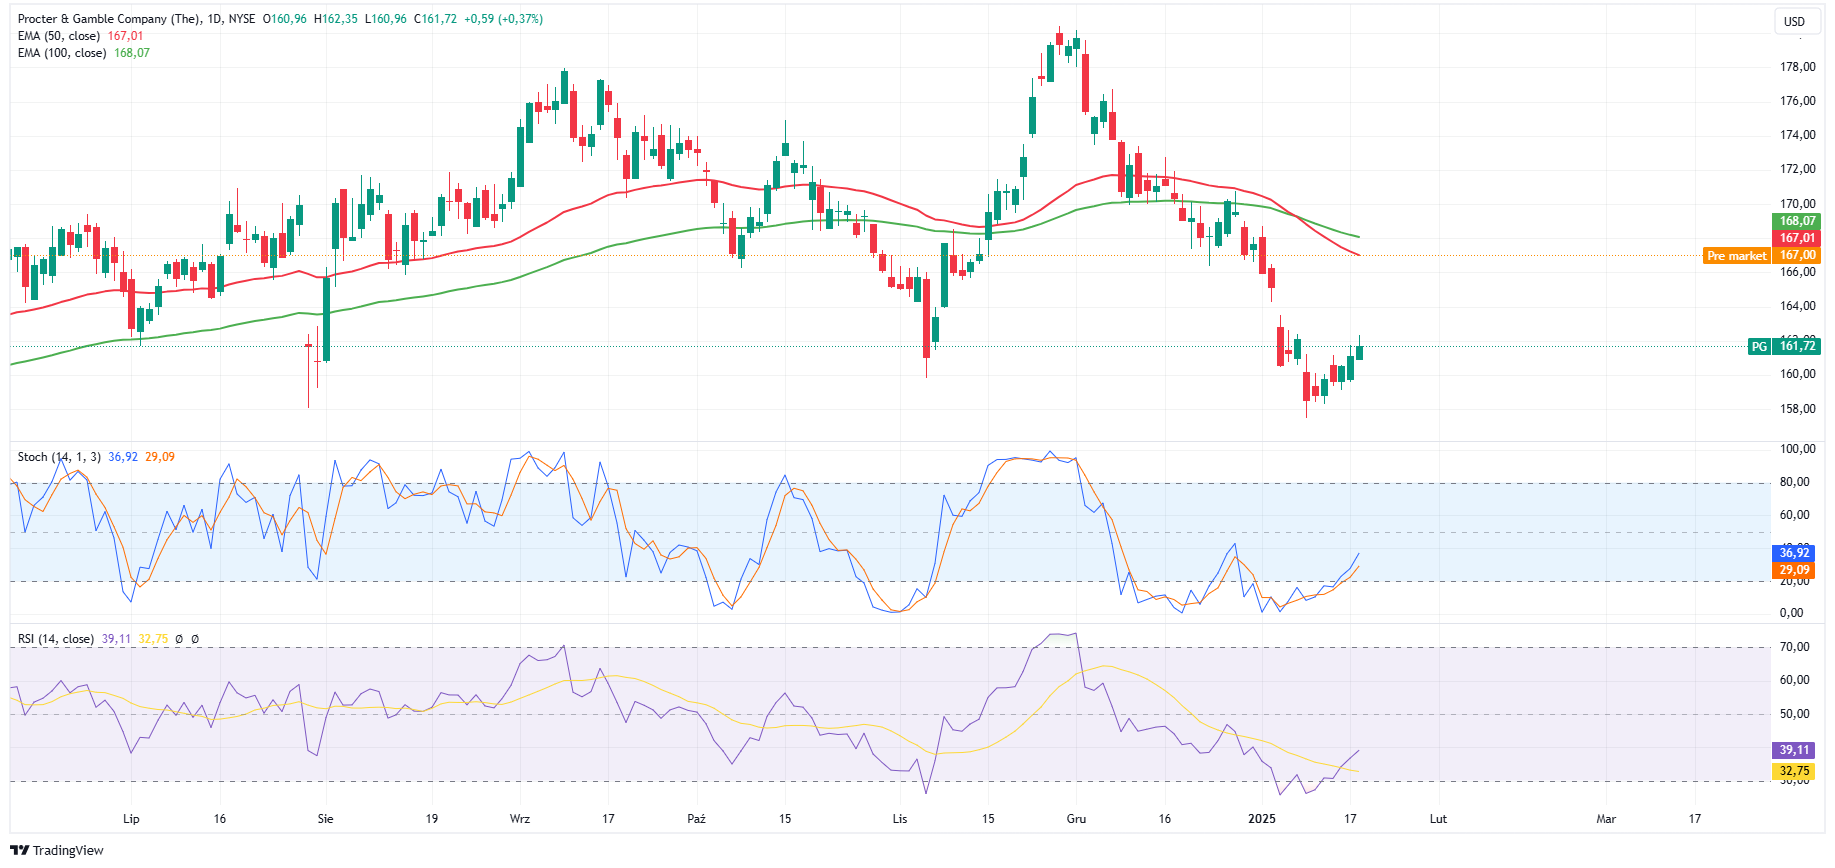Viewport: 1835px width, 868px height.
Task: Click the red 167,01 EMA axis label
Action: 1796,238
